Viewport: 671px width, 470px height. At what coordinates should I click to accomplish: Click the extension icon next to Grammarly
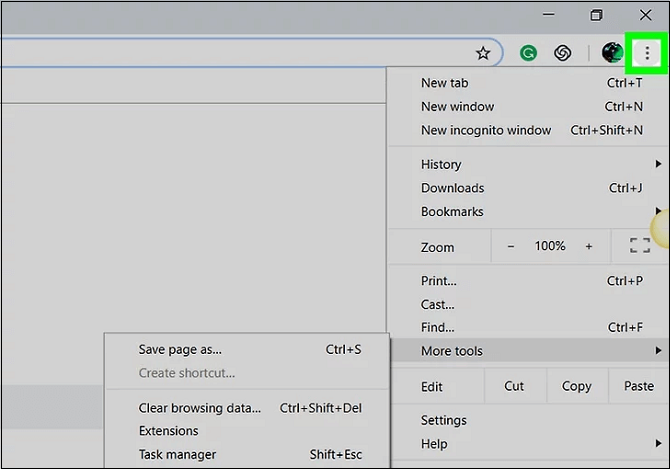pos(563,53)
